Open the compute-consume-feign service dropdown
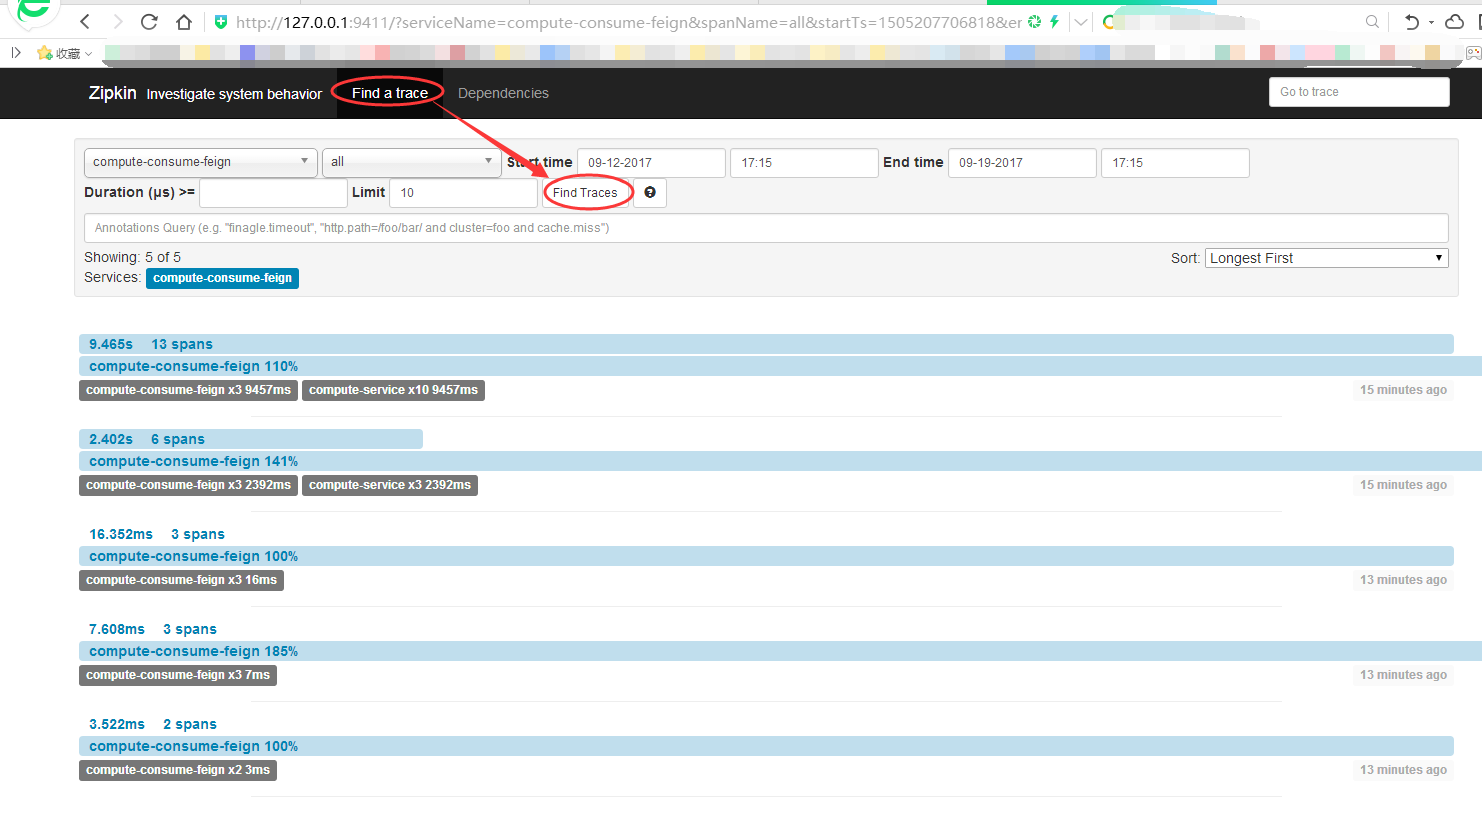1482x836 pixels. 201,162
